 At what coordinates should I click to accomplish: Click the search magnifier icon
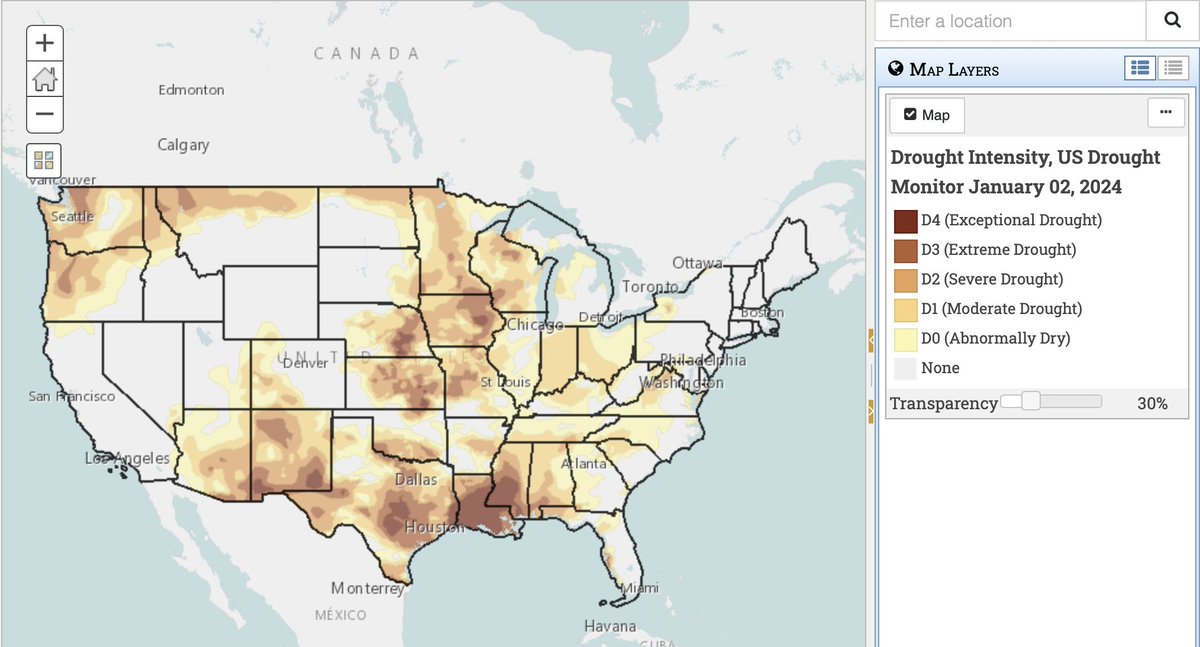click(x=1170, y=20)
